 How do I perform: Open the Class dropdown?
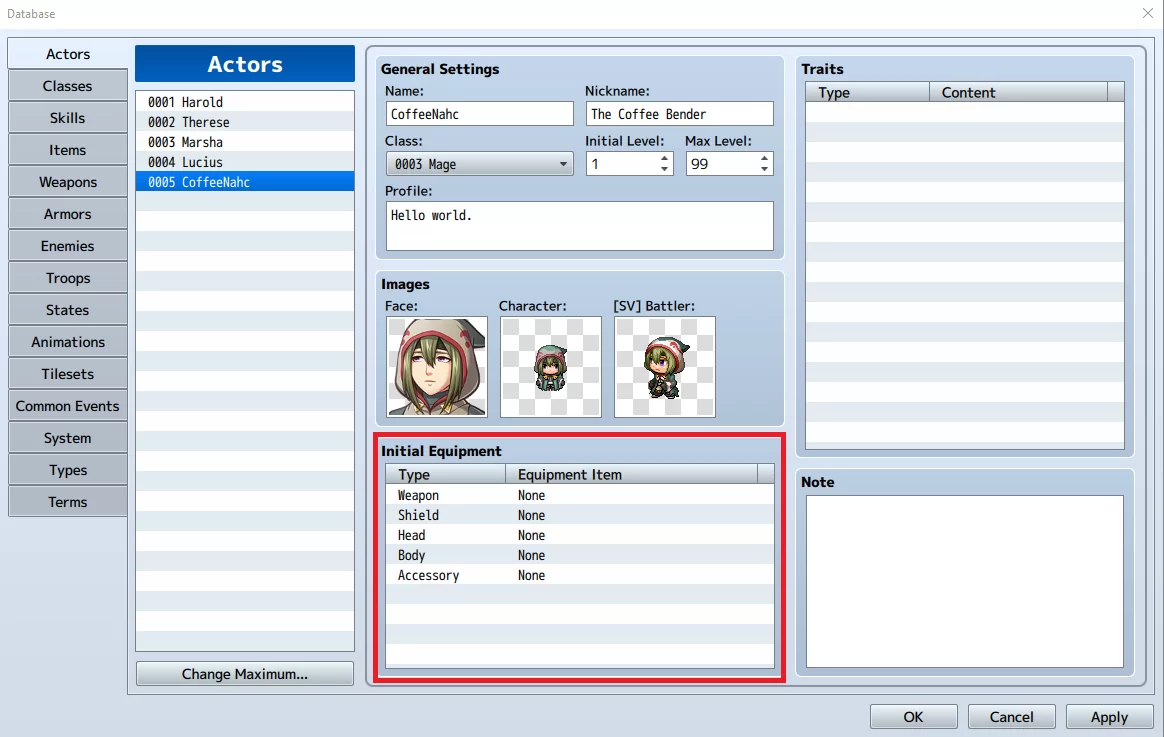(x=480, y=164)
